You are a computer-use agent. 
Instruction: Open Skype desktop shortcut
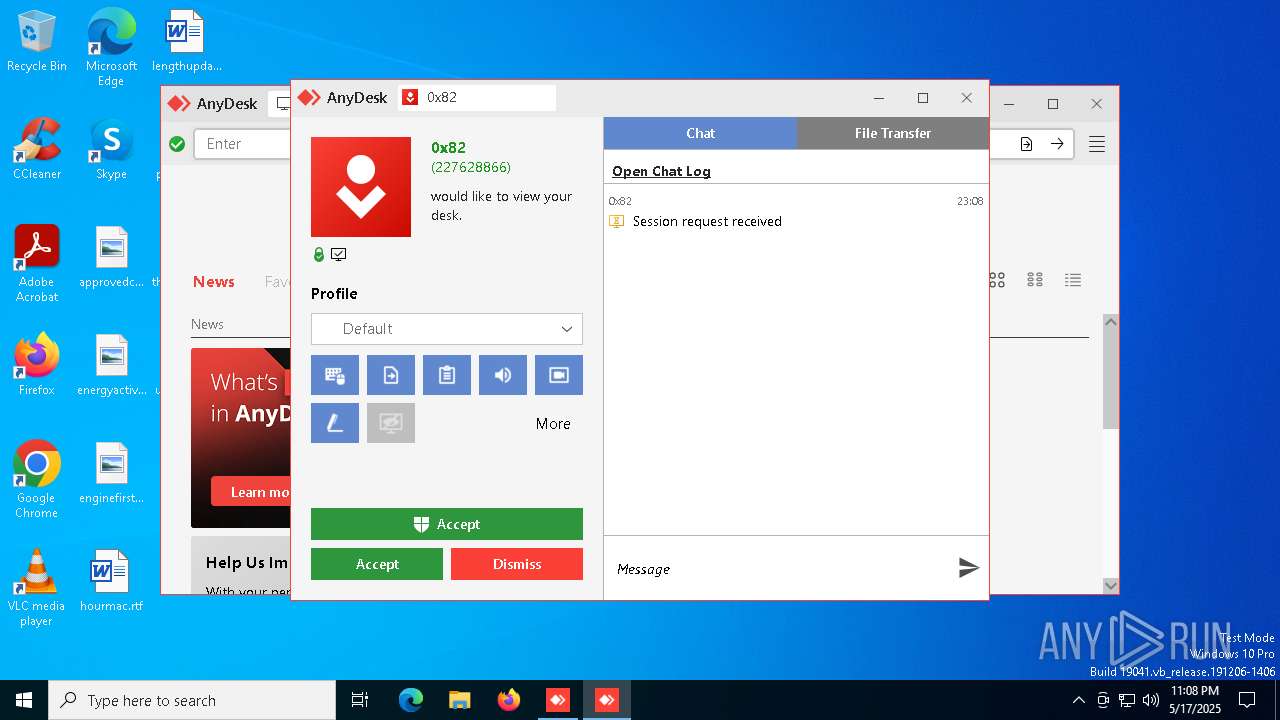tap(111, 150)
